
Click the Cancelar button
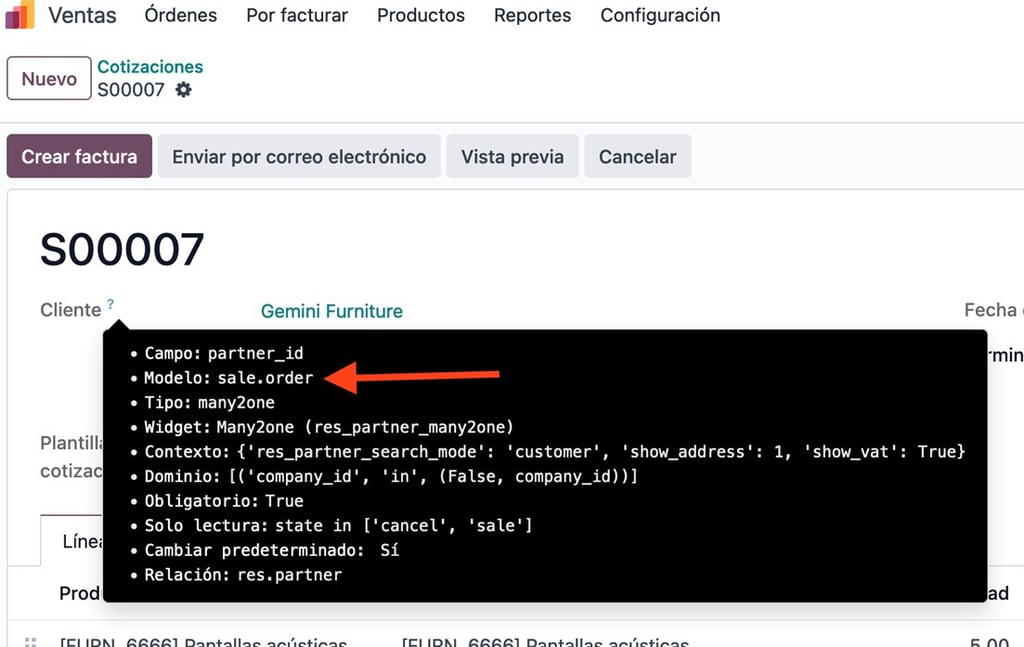pyautogui.click(x=637, y=156)
